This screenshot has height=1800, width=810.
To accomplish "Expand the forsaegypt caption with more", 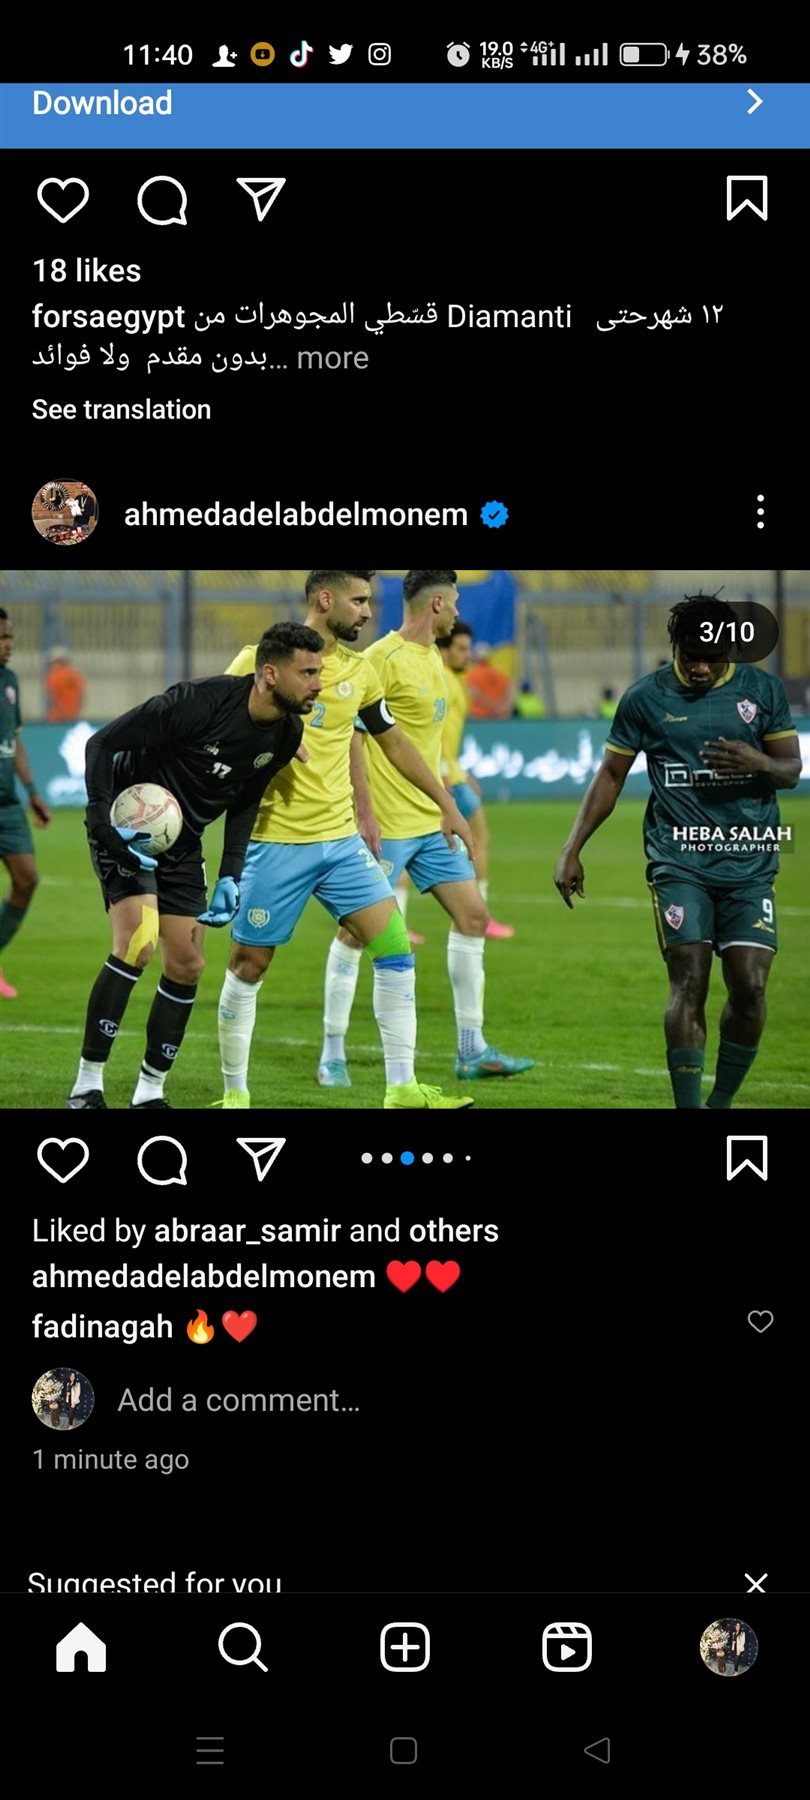I will [332, 358].
